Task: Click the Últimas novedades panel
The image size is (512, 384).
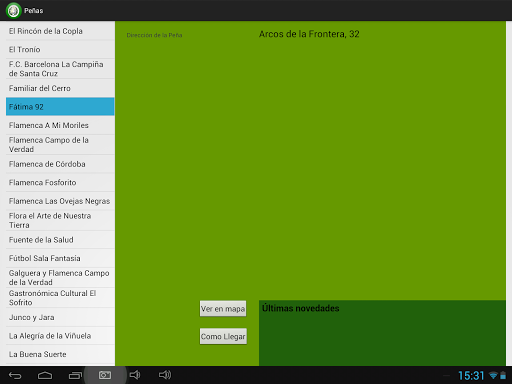Action: pyautogui.click(x=382, y=333)
